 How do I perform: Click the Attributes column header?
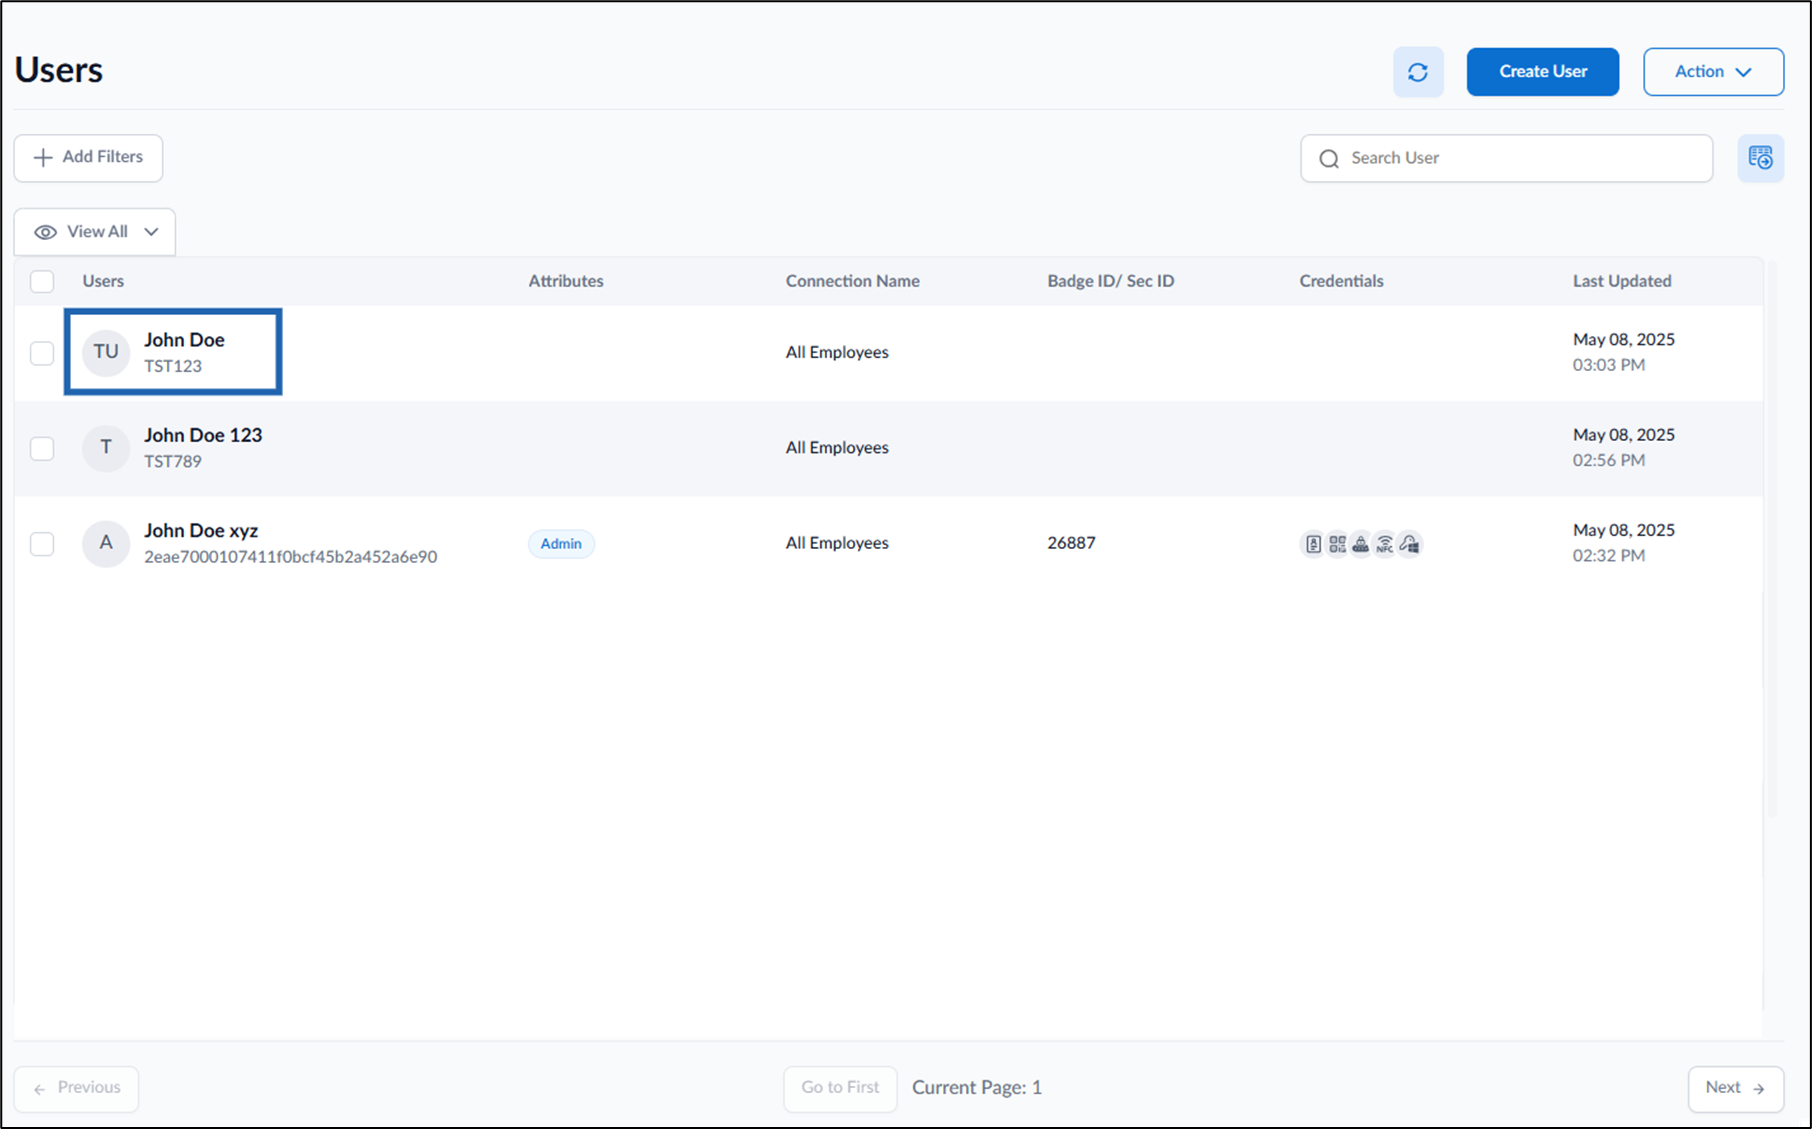pos(566,281)
